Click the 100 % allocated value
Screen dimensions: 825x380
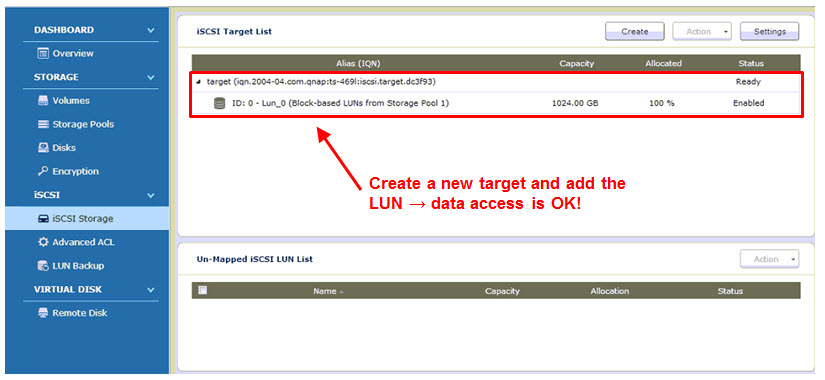[x=661, y=103]
